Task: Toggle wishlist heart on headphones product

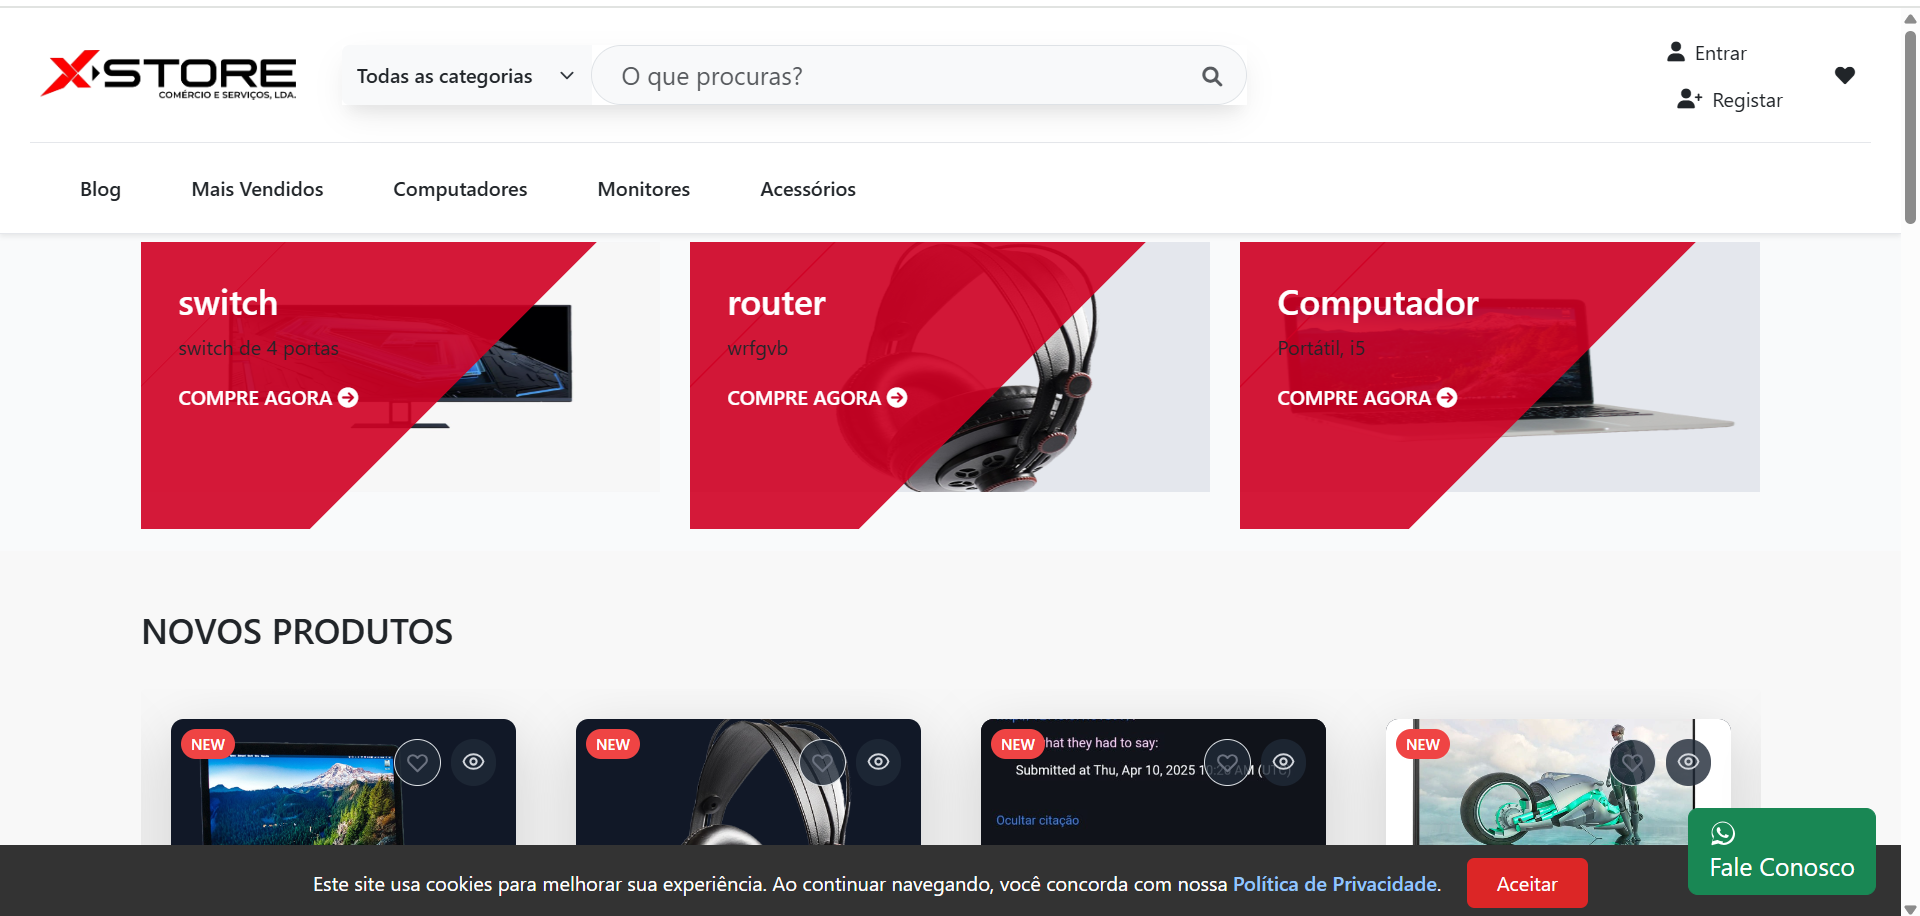Action: coord(822,763)
